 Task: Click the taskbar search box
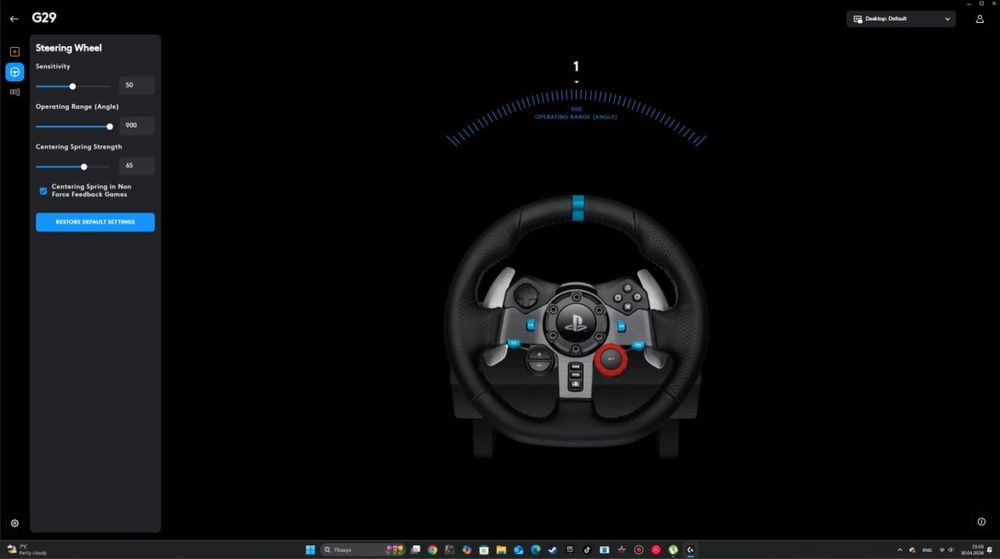pos(362,549)
